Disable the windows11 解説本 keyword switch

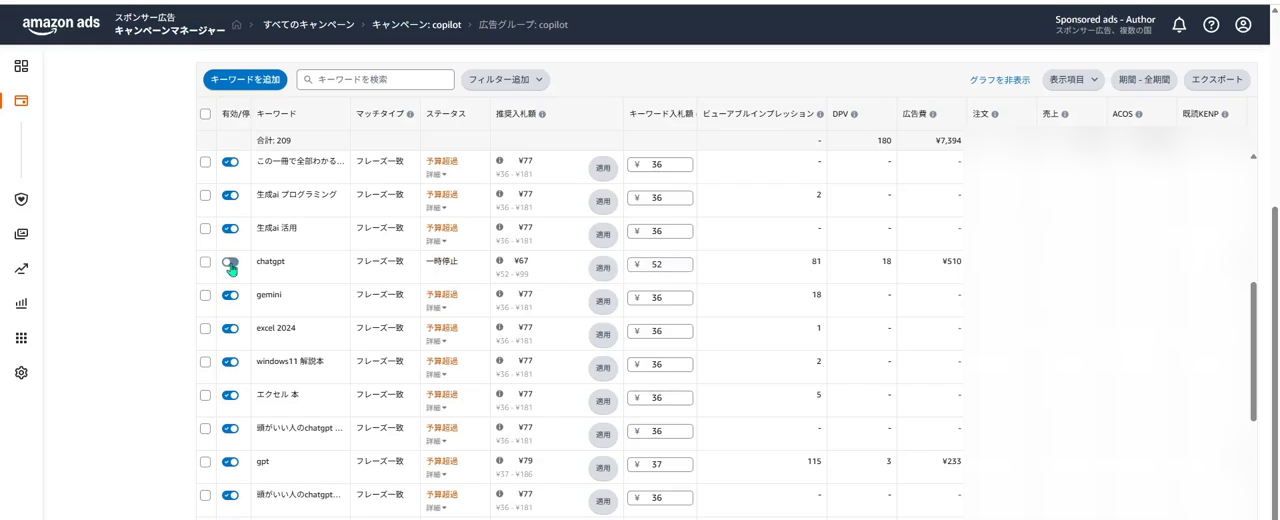coord(231,362)
